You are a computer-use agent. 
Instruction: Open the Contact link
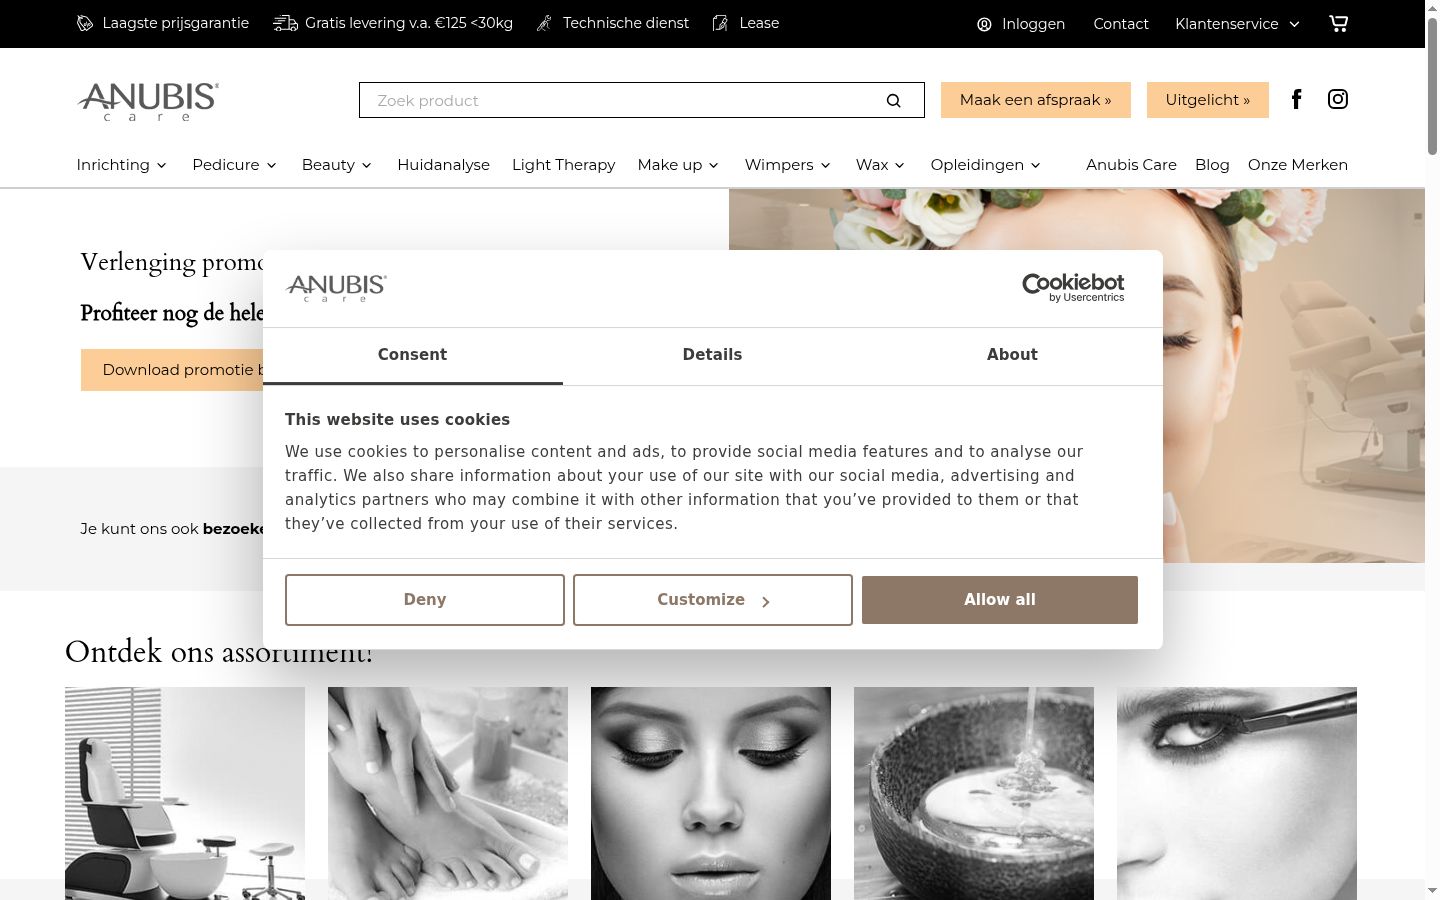coord(1121,24)
